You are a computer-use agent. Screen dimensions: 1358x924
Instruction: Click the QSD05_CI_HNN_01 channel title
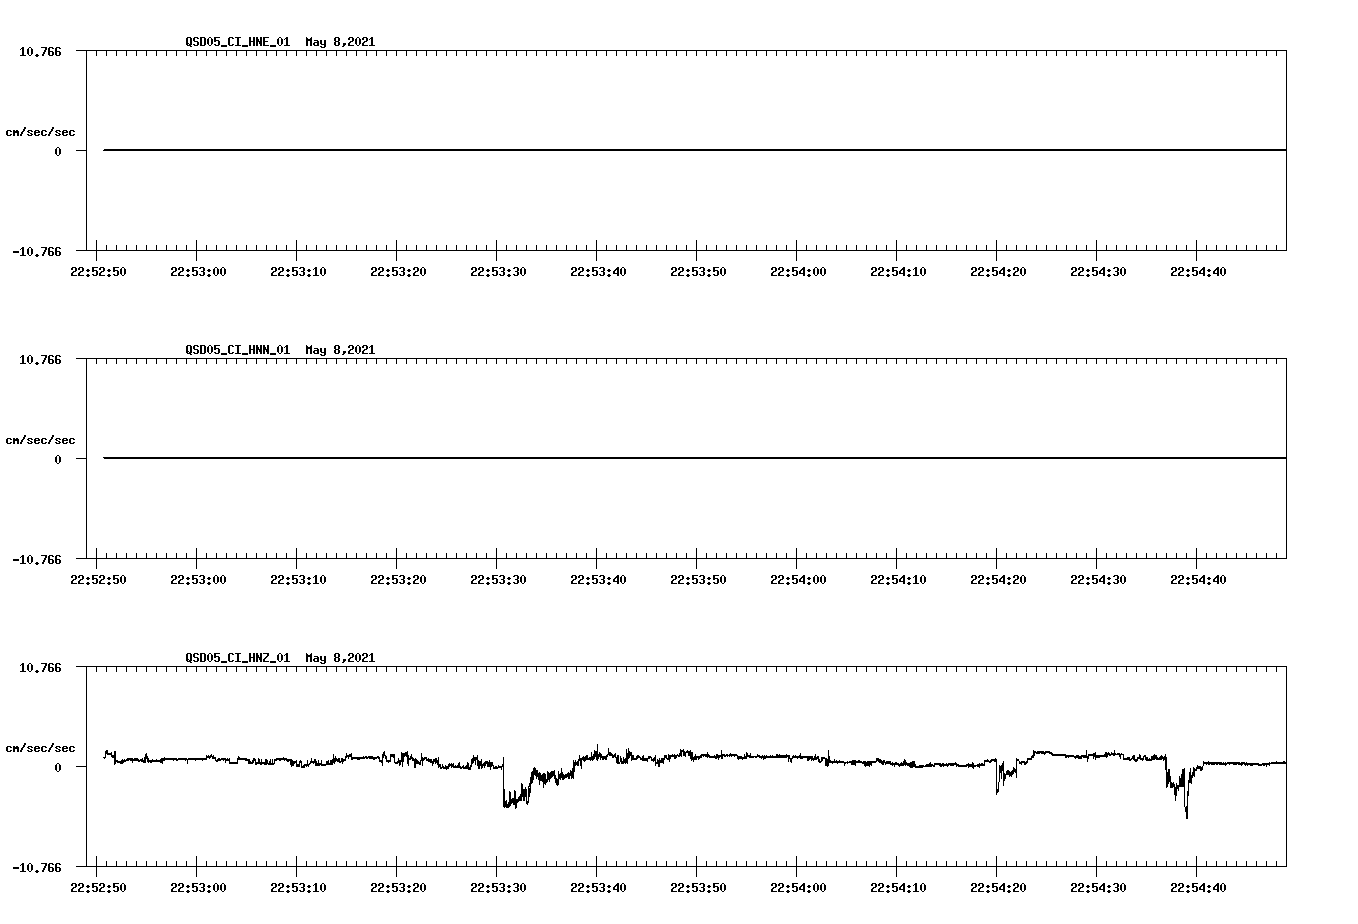pos(240,350)
